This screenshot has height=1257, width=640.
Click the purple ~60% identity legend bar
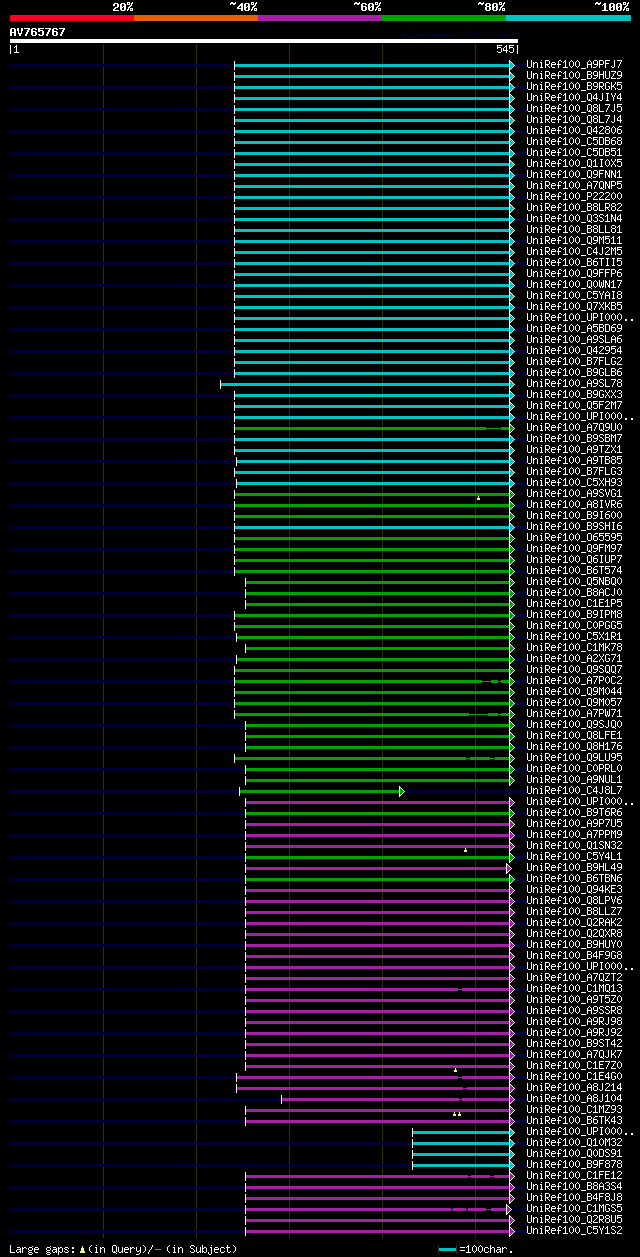point(319,17)
